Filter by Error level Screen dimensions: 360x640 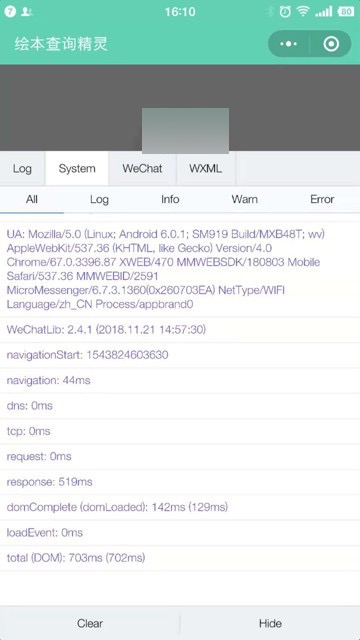(x=322, y=199)
